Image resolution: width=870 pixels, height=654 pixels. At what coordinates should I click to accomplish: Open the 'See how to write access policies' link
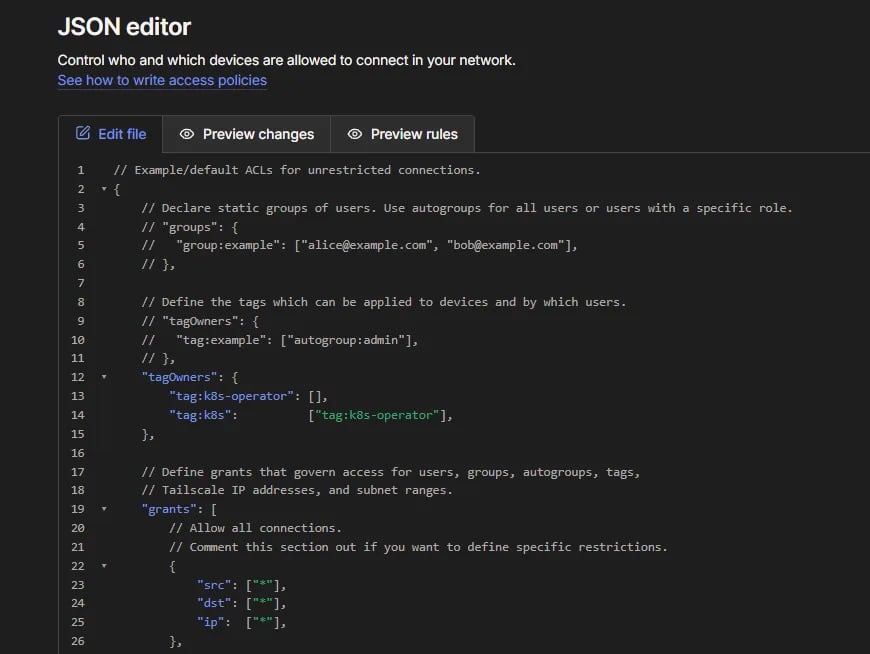click(x=162, y=80)
